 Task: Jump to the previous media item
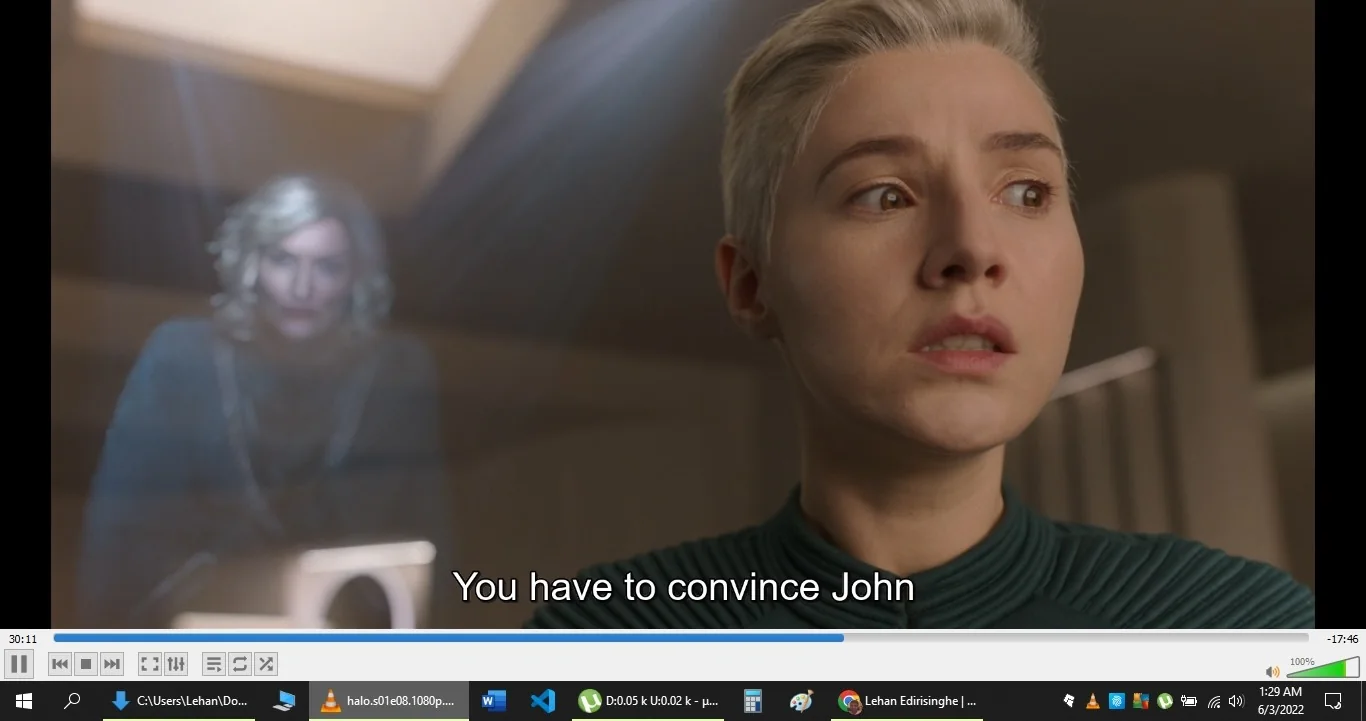point(60,664)
